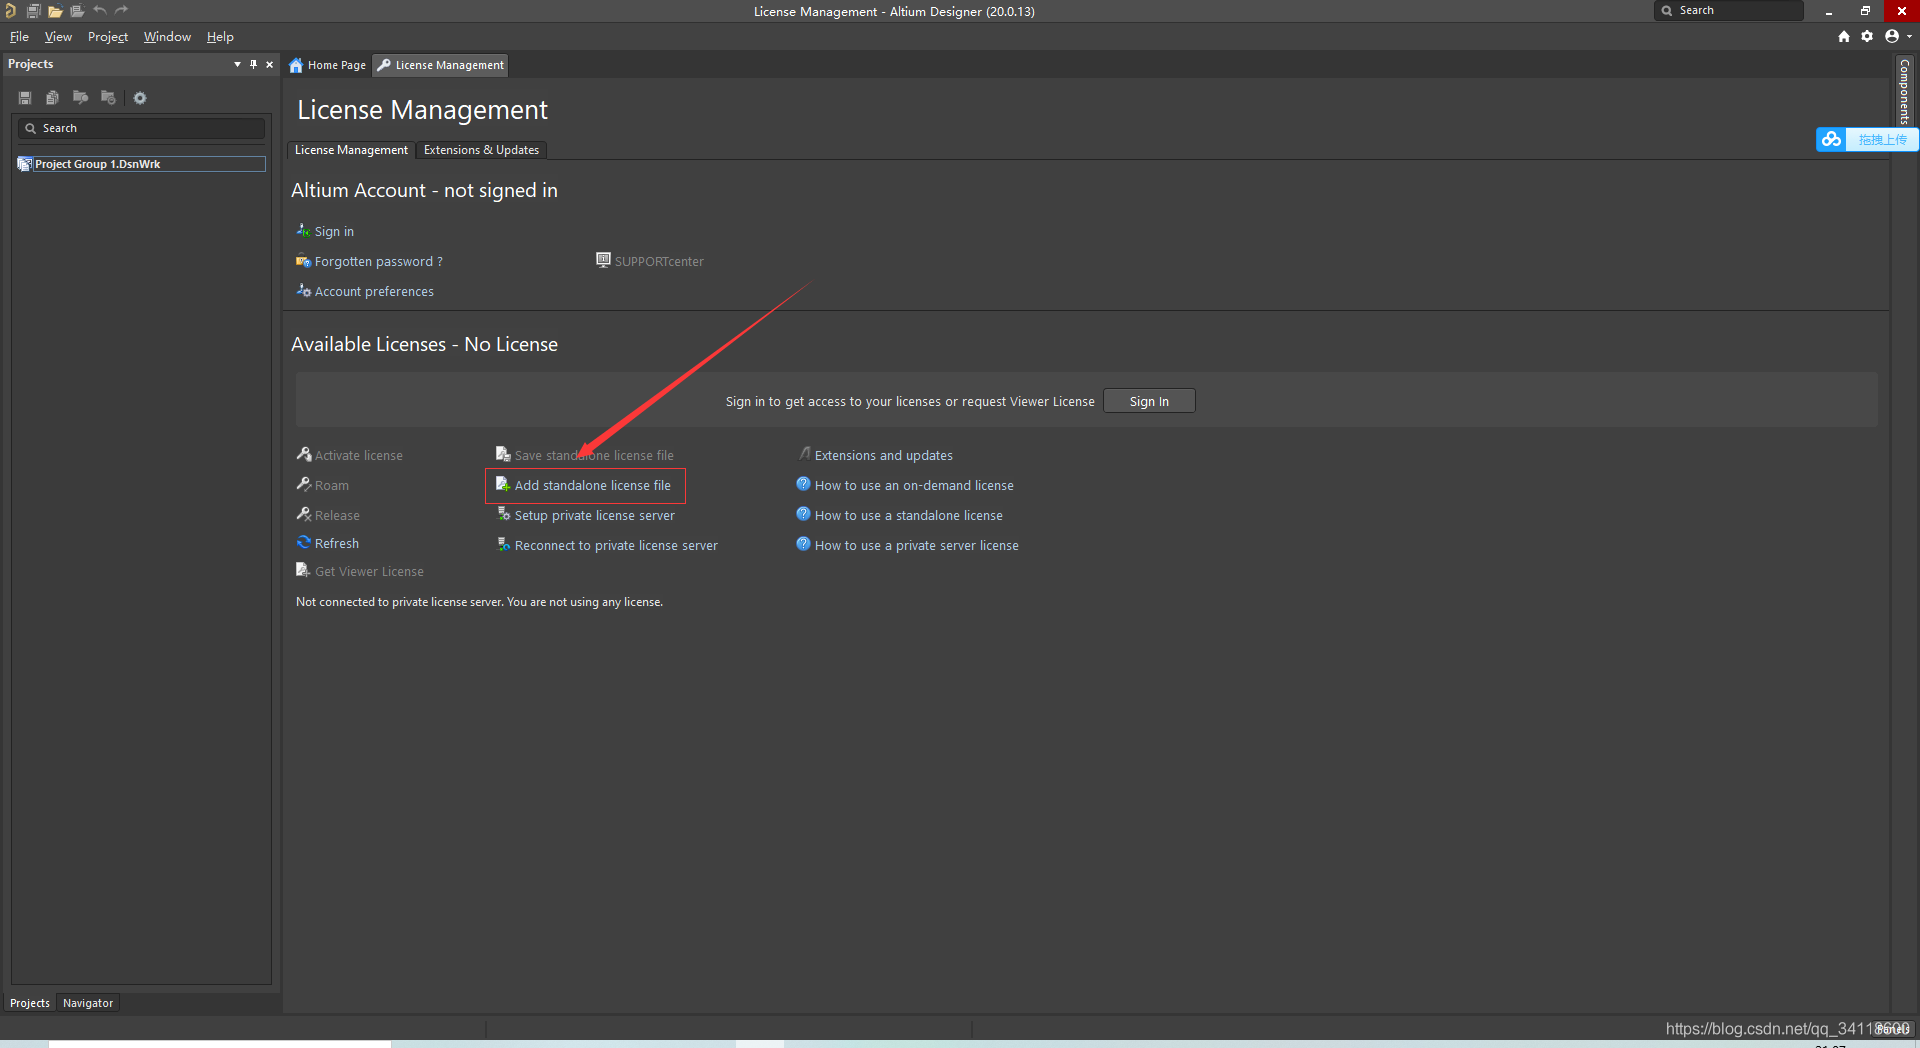Image resolution: width=1920 pixels, height=1048 pixels.
Task: Open the Projects panel dropdown arrow
Action: 237,64
